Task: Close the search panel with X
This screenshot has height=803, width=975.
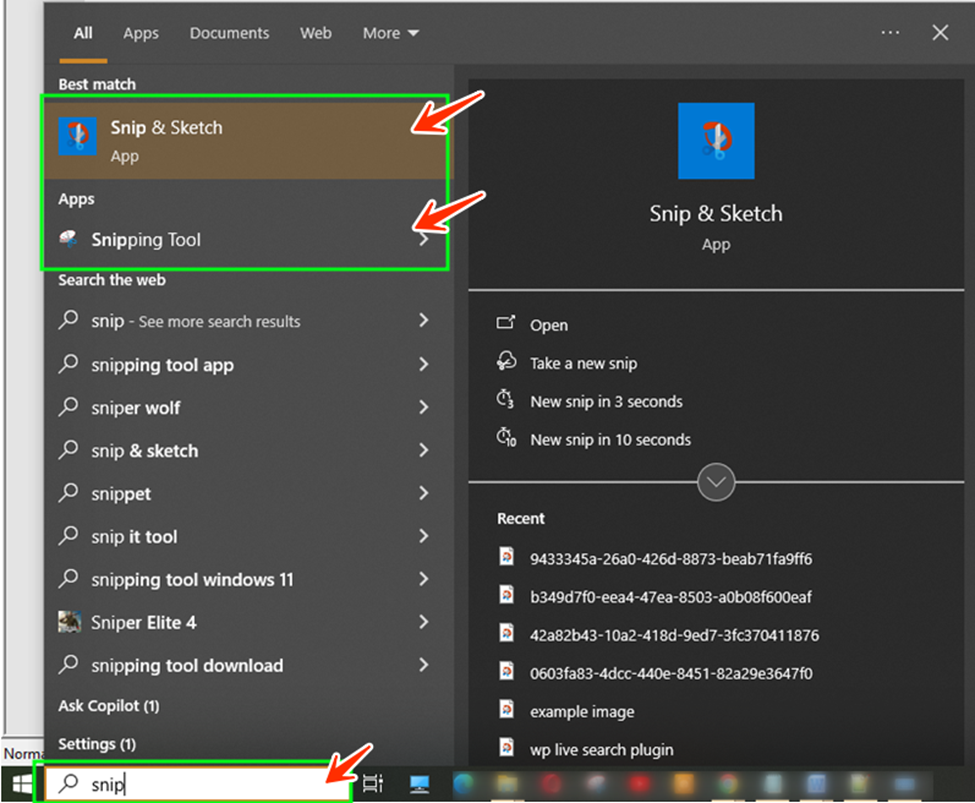Action: [940, 32]
